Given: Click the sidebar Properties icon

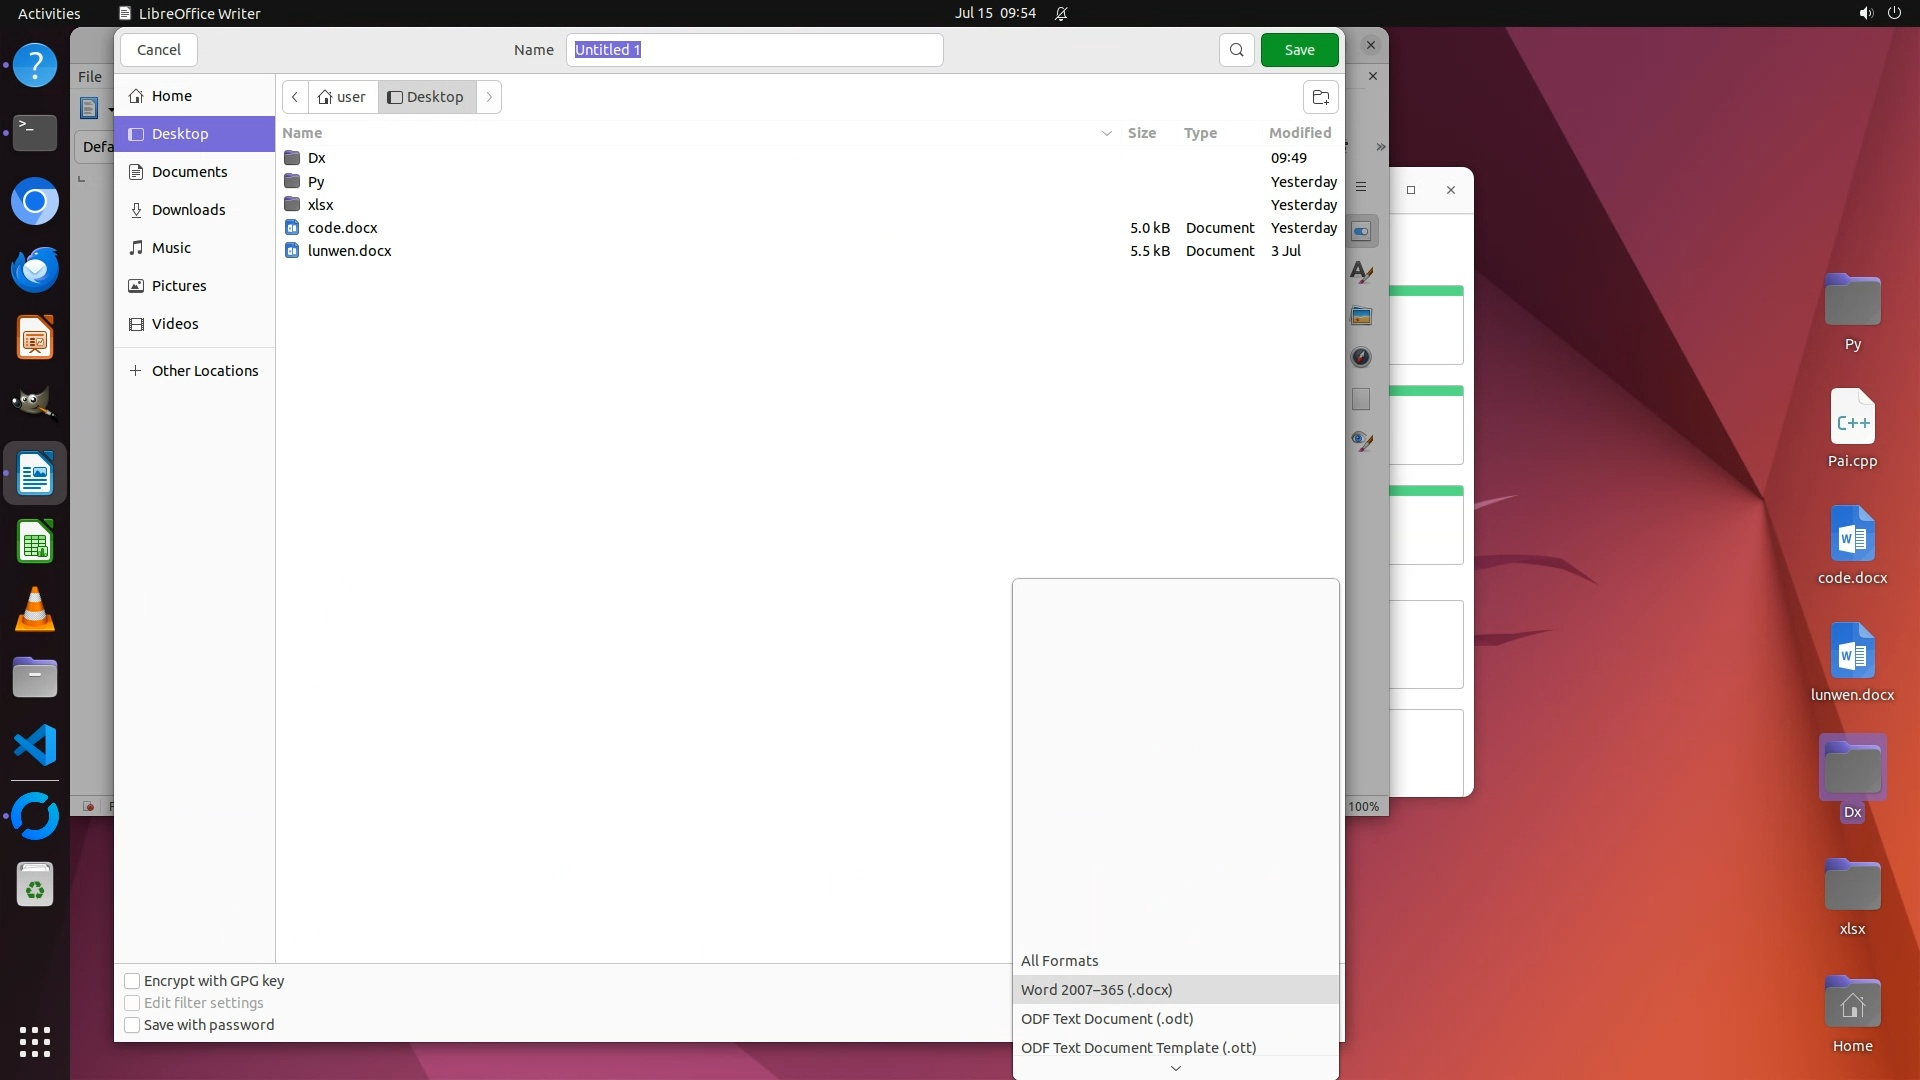Looking at the screenshot, I should [x=1361, y=231].
